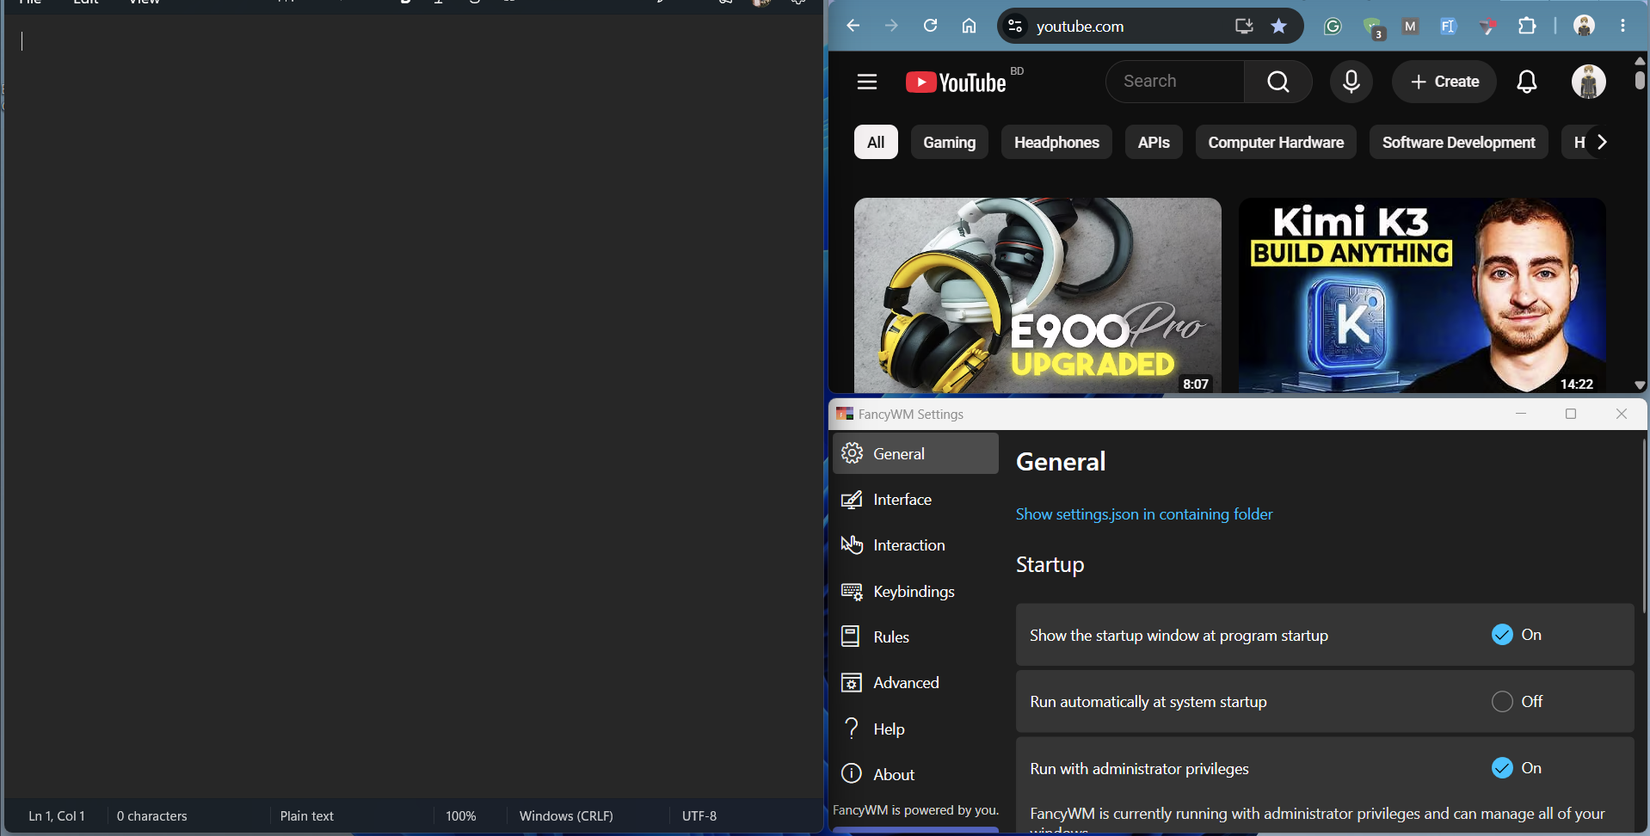Select the Gaming filter chip

pos(949,143)
